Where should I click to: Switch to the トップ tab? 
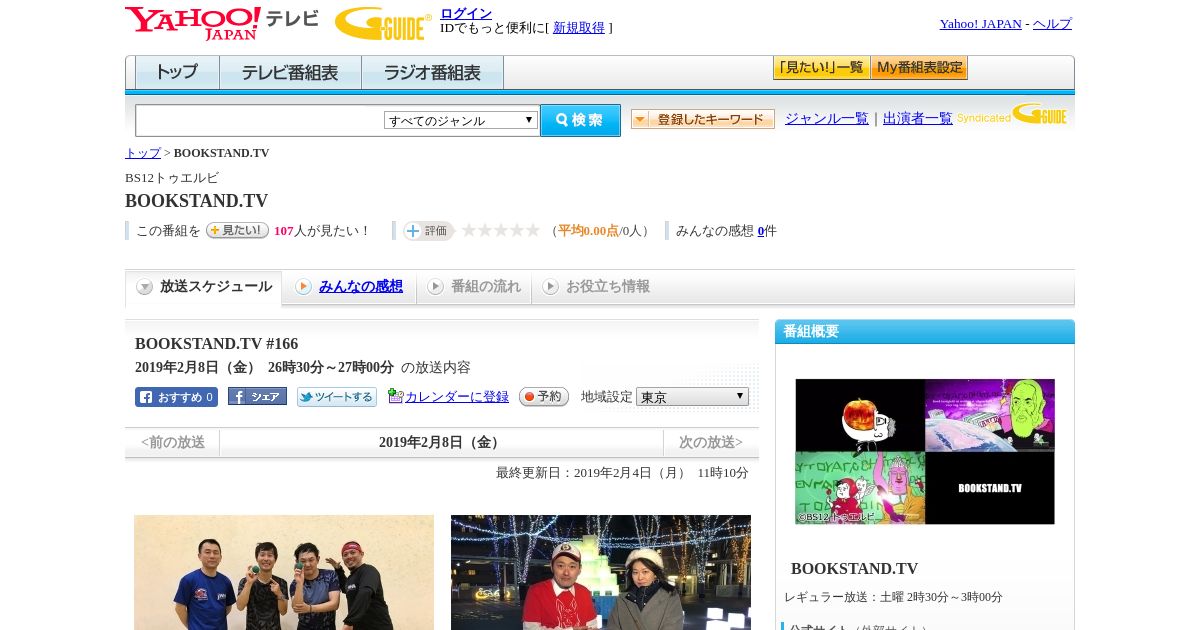tap(177, 73)
